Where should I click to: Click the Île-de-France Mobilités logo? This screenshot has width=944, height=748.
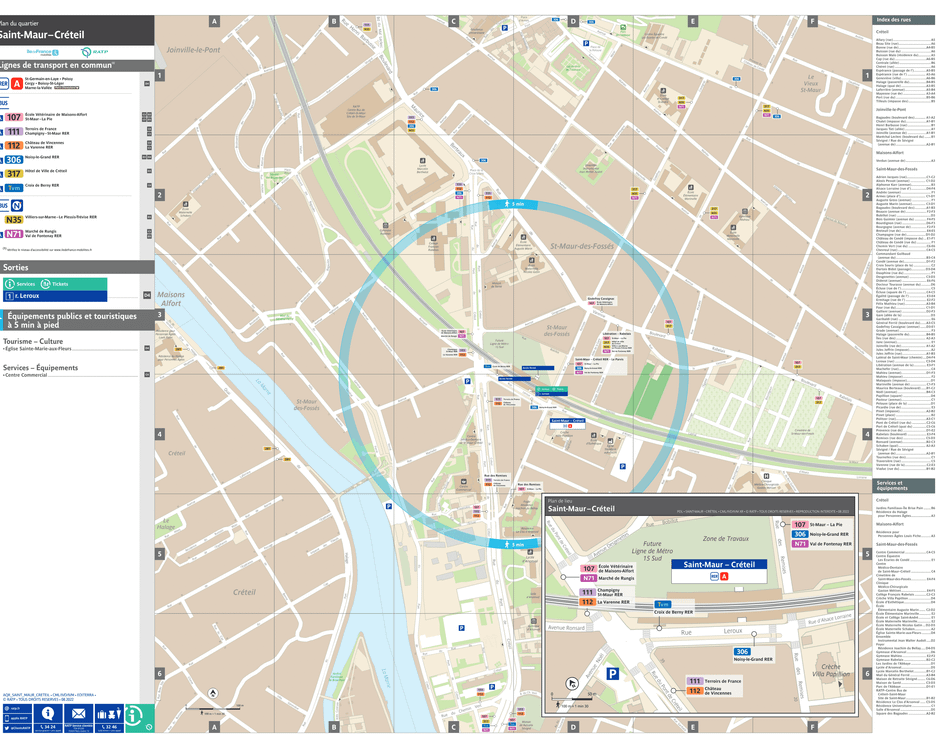(42, 51)
